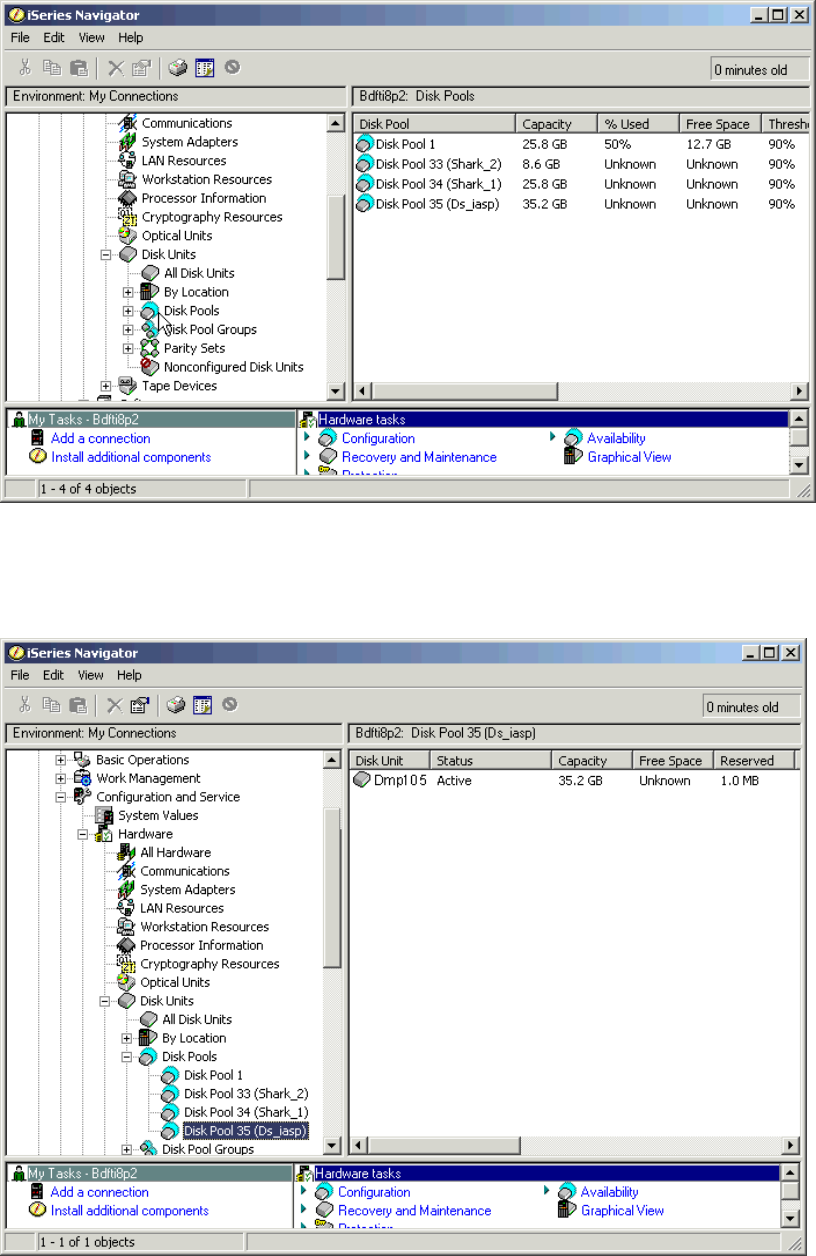
Task: Open Help menu in bottom Navigator window
Action: point(131,675)
